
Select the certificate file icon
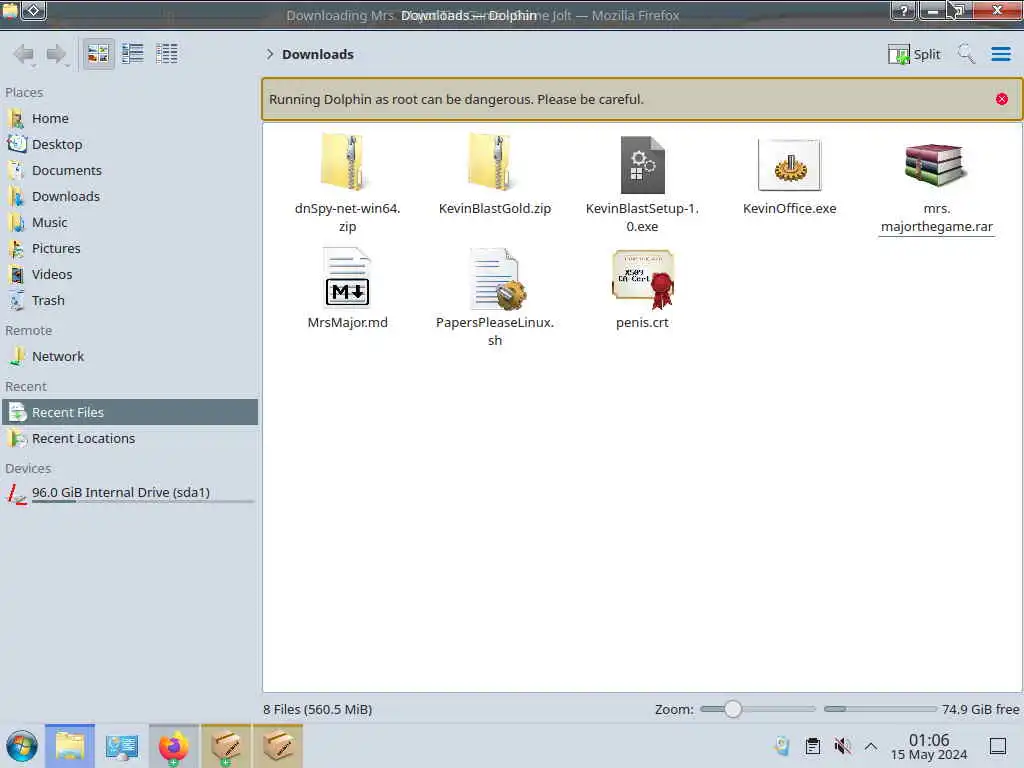tap(643, 280)
